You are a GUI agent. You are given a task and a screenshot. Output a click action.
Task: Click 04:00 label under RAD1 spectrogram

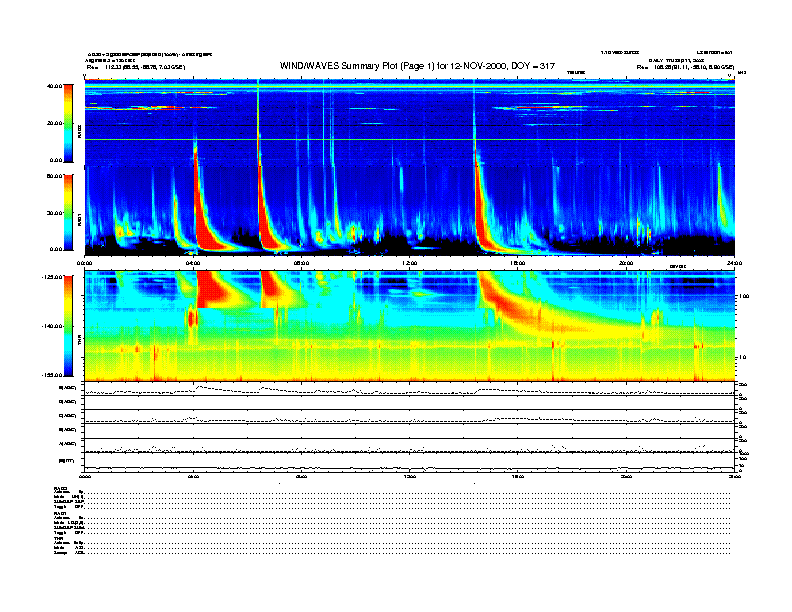(193, 263)
